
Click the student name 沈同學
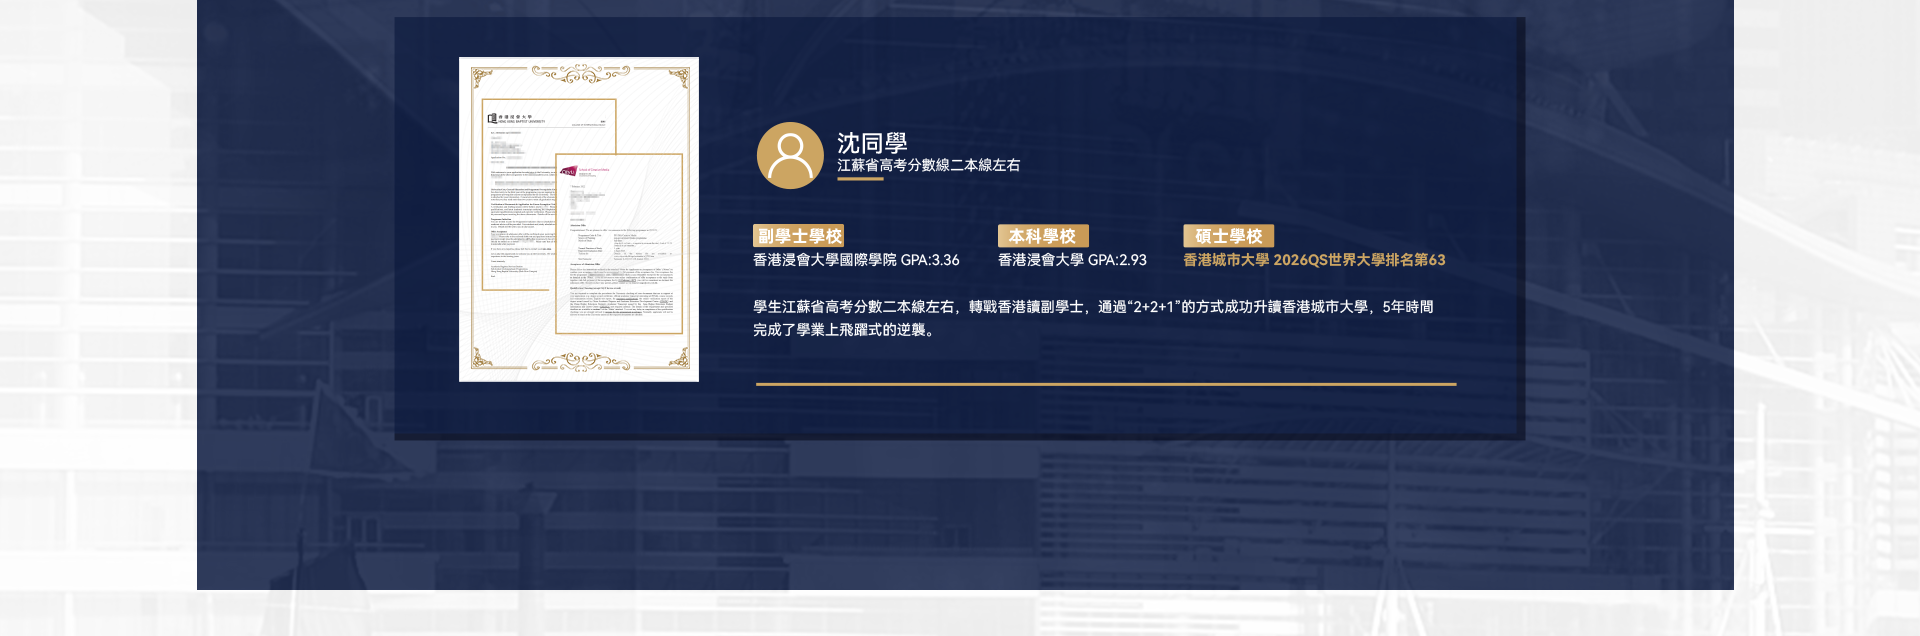872,143
